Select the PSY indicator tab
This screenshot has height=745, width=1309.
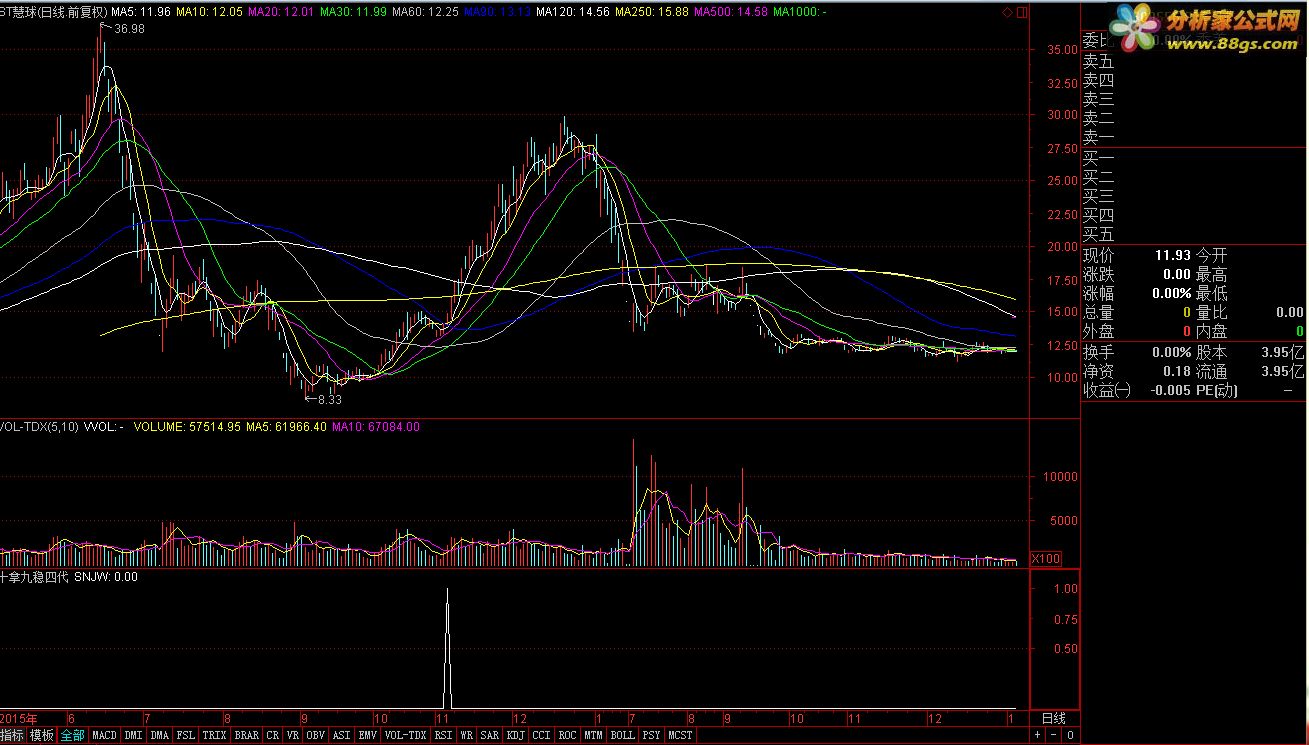(651, 735)
